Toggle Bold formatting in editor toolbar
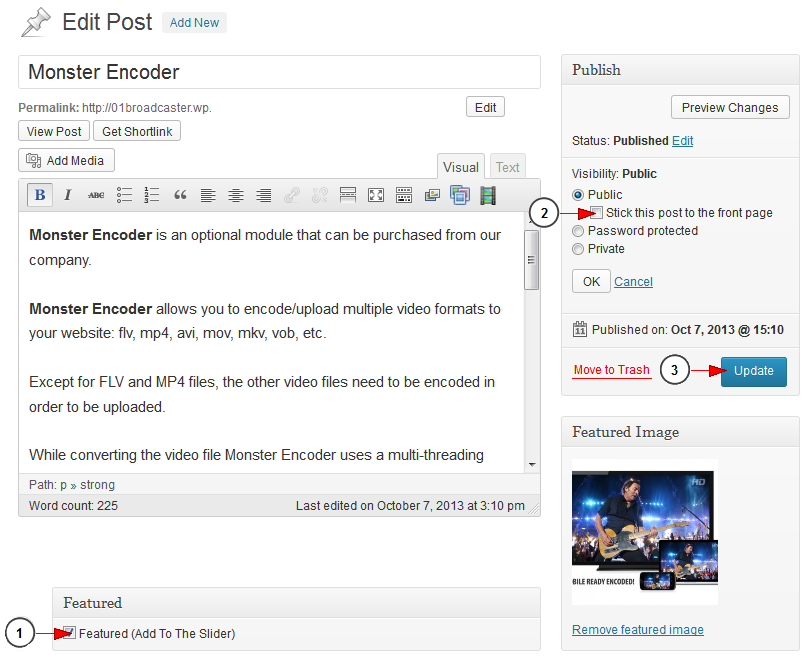Screen dimensions: 804x657 click(x=39, y=195)
